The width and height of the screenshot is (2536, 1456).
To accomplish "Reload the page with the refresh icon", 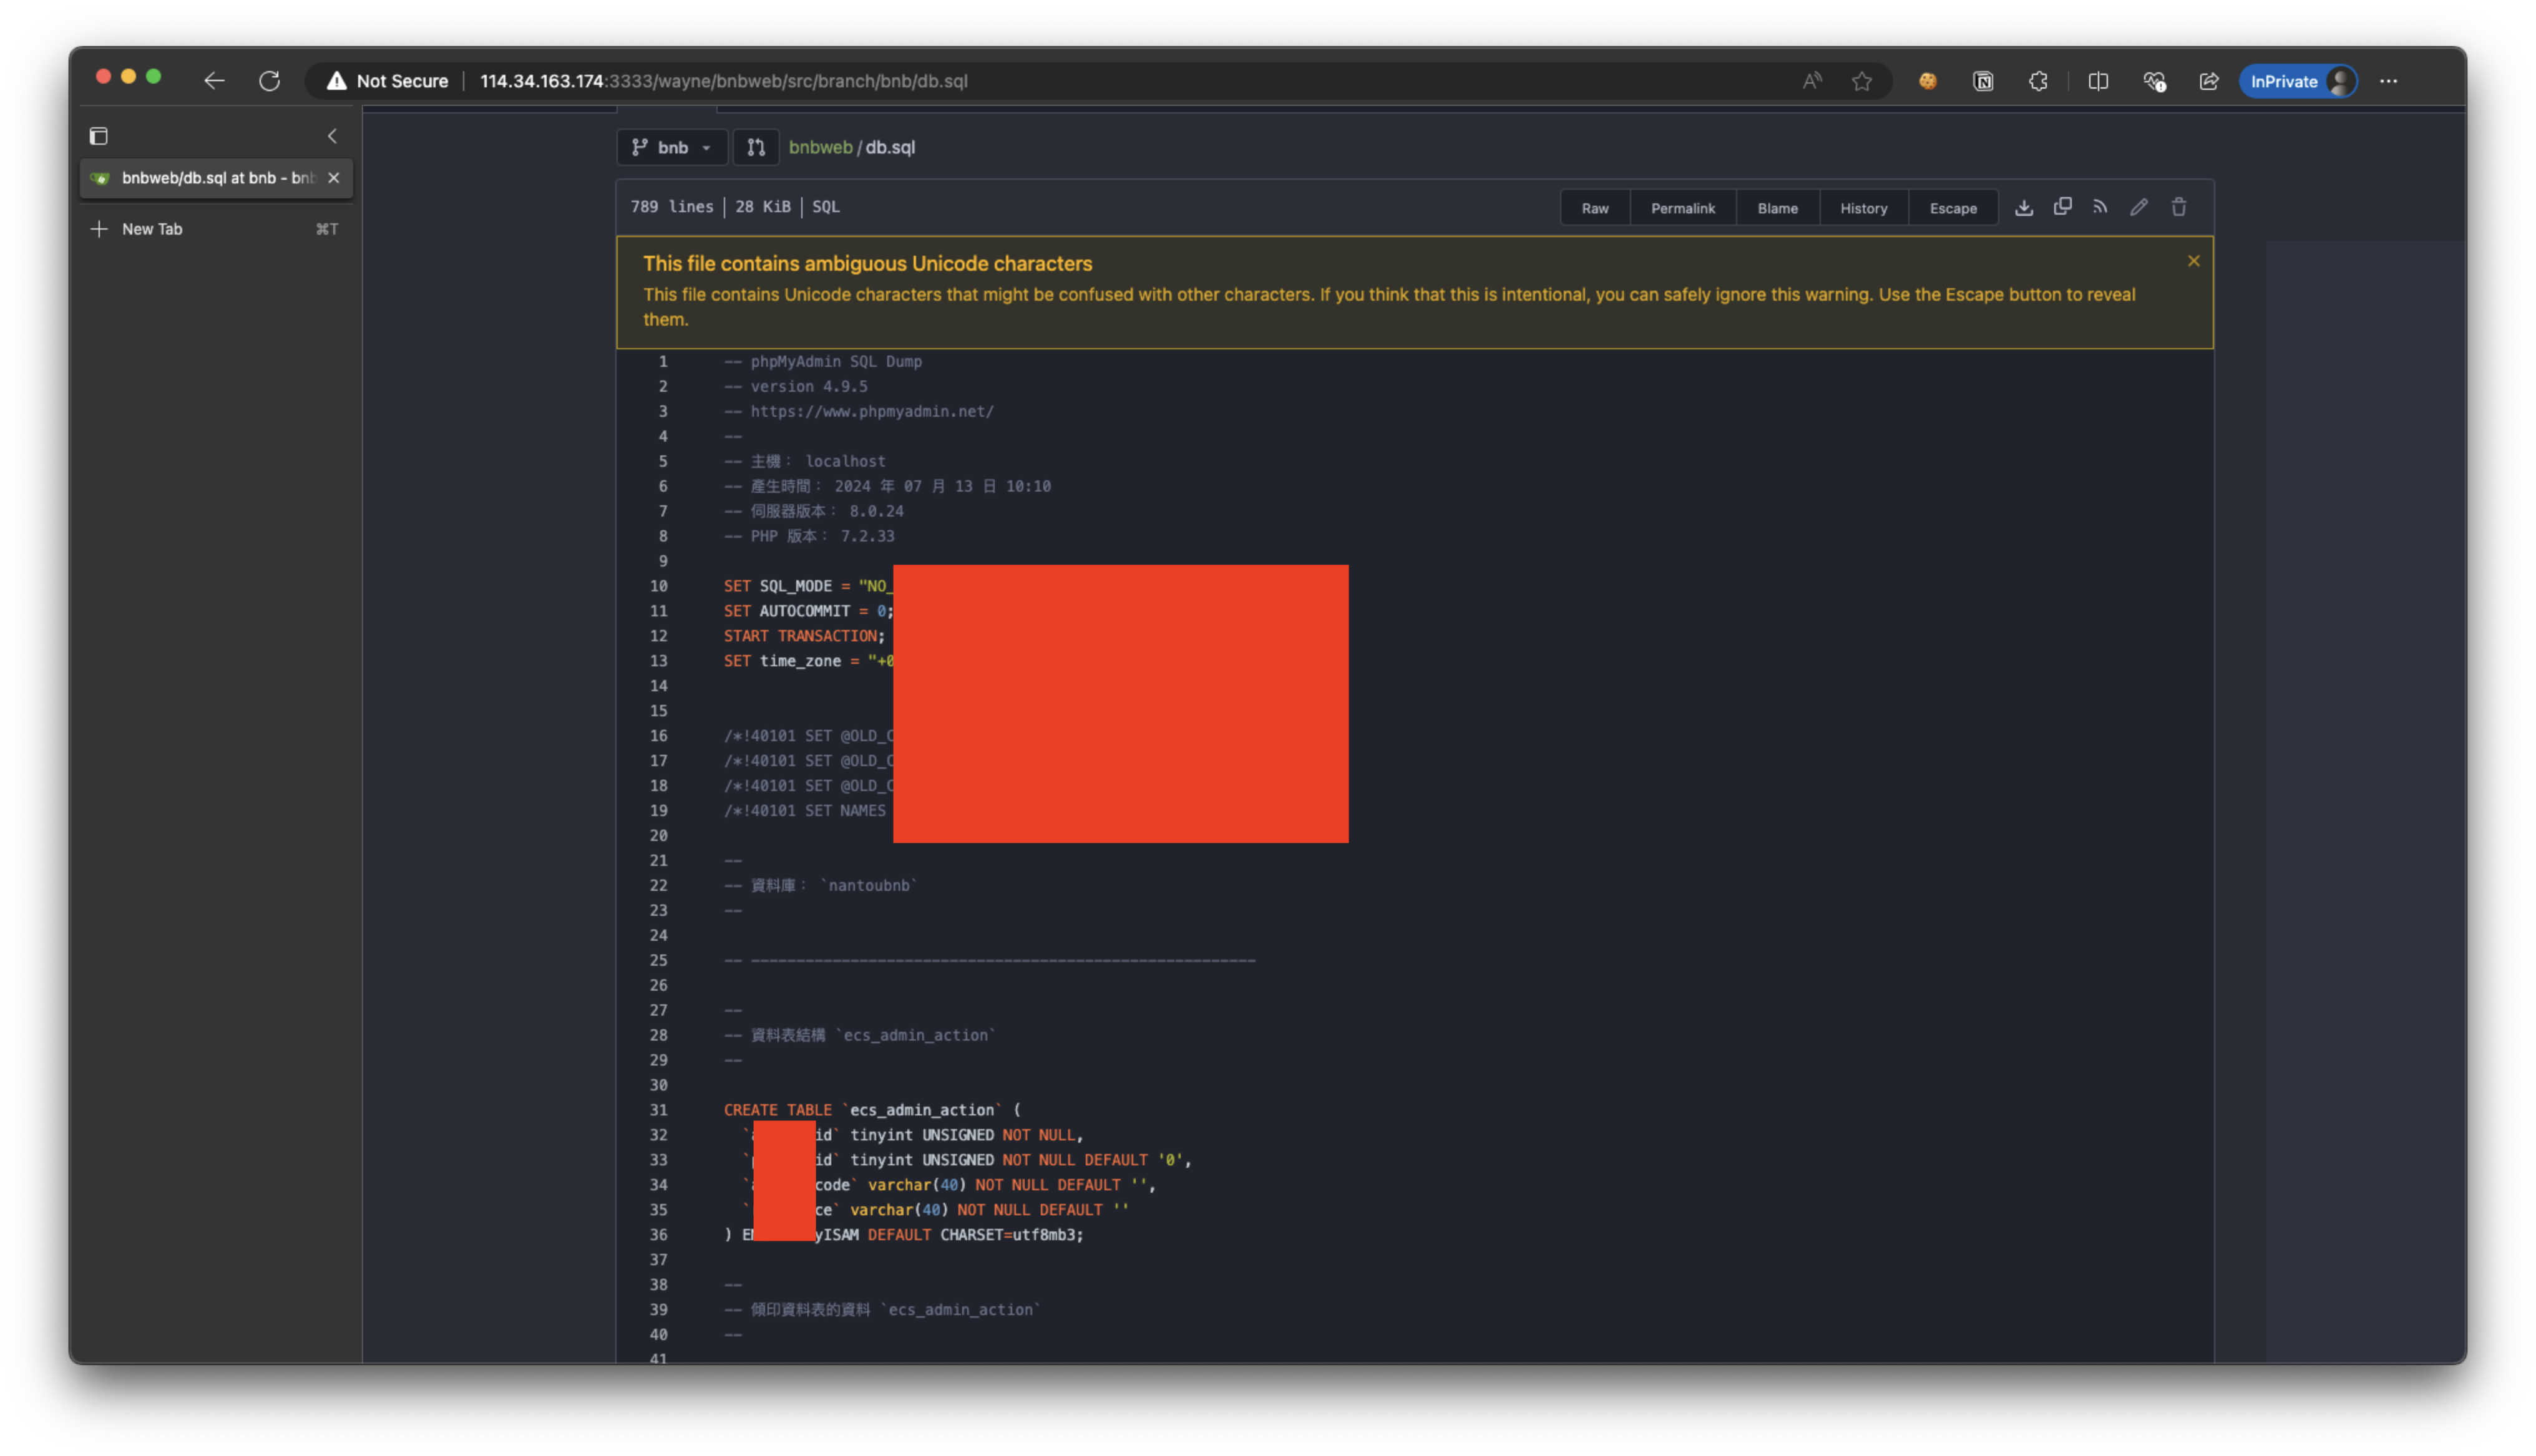I will pyautogui.click(x=269, y=81).
